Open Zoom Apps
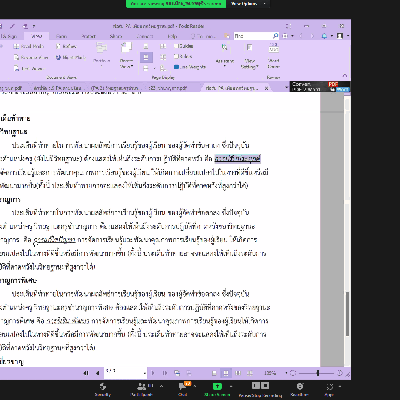400x400 pixels. tap(330, 389)
